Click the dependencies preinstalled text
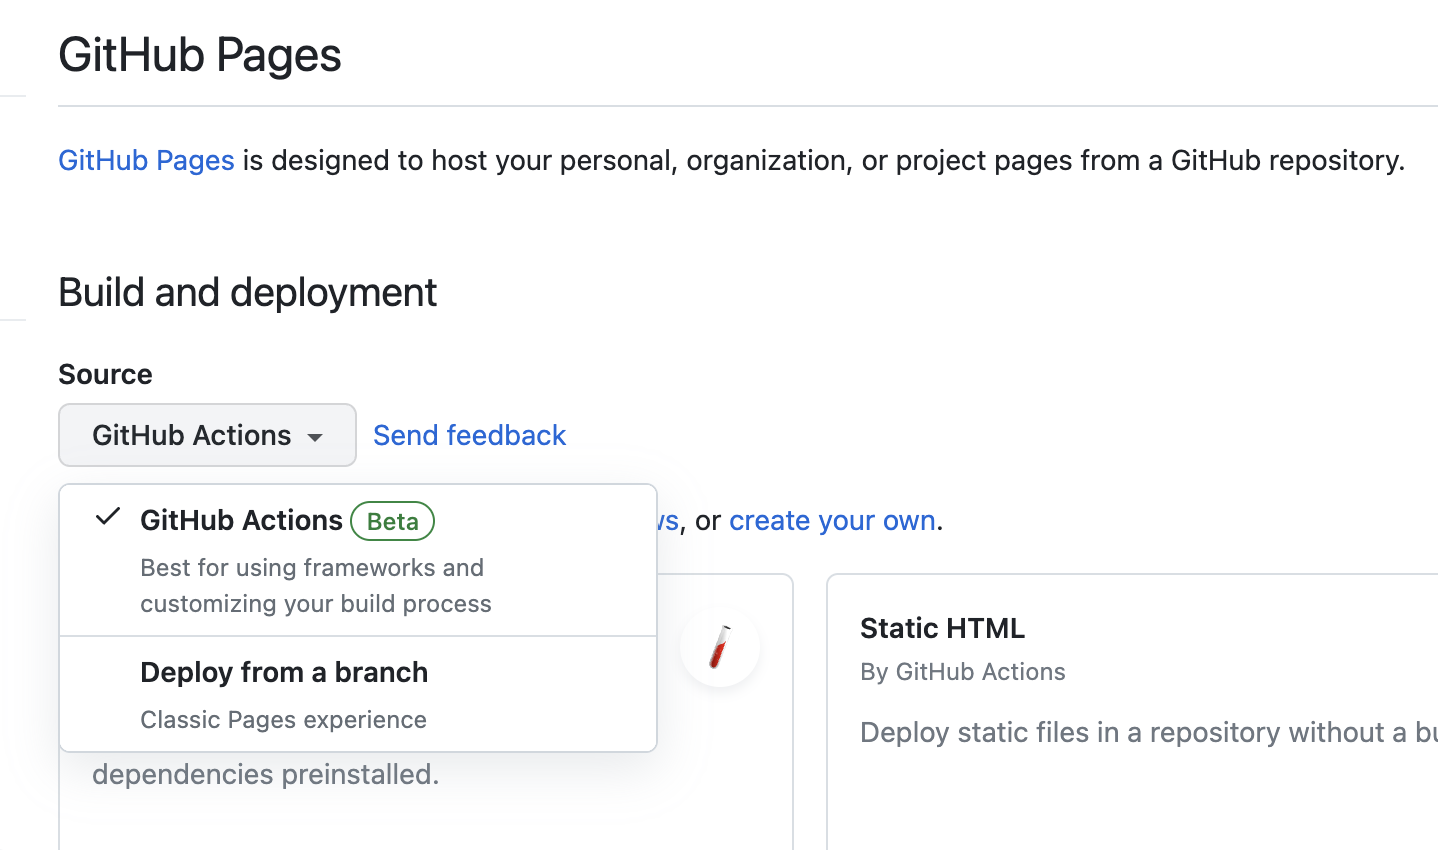 pos(265,774)
